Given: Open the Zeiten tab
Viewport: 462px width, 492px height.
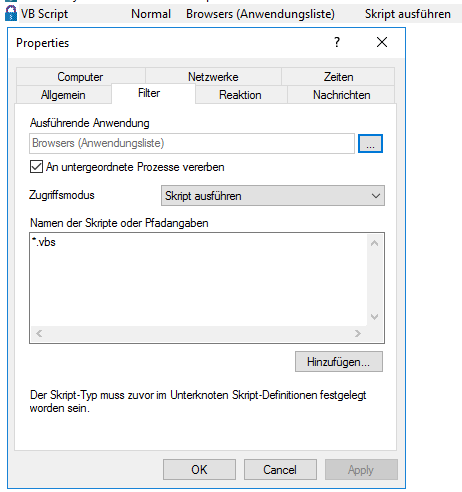Looking at the screenshot, I should point(338,77).
